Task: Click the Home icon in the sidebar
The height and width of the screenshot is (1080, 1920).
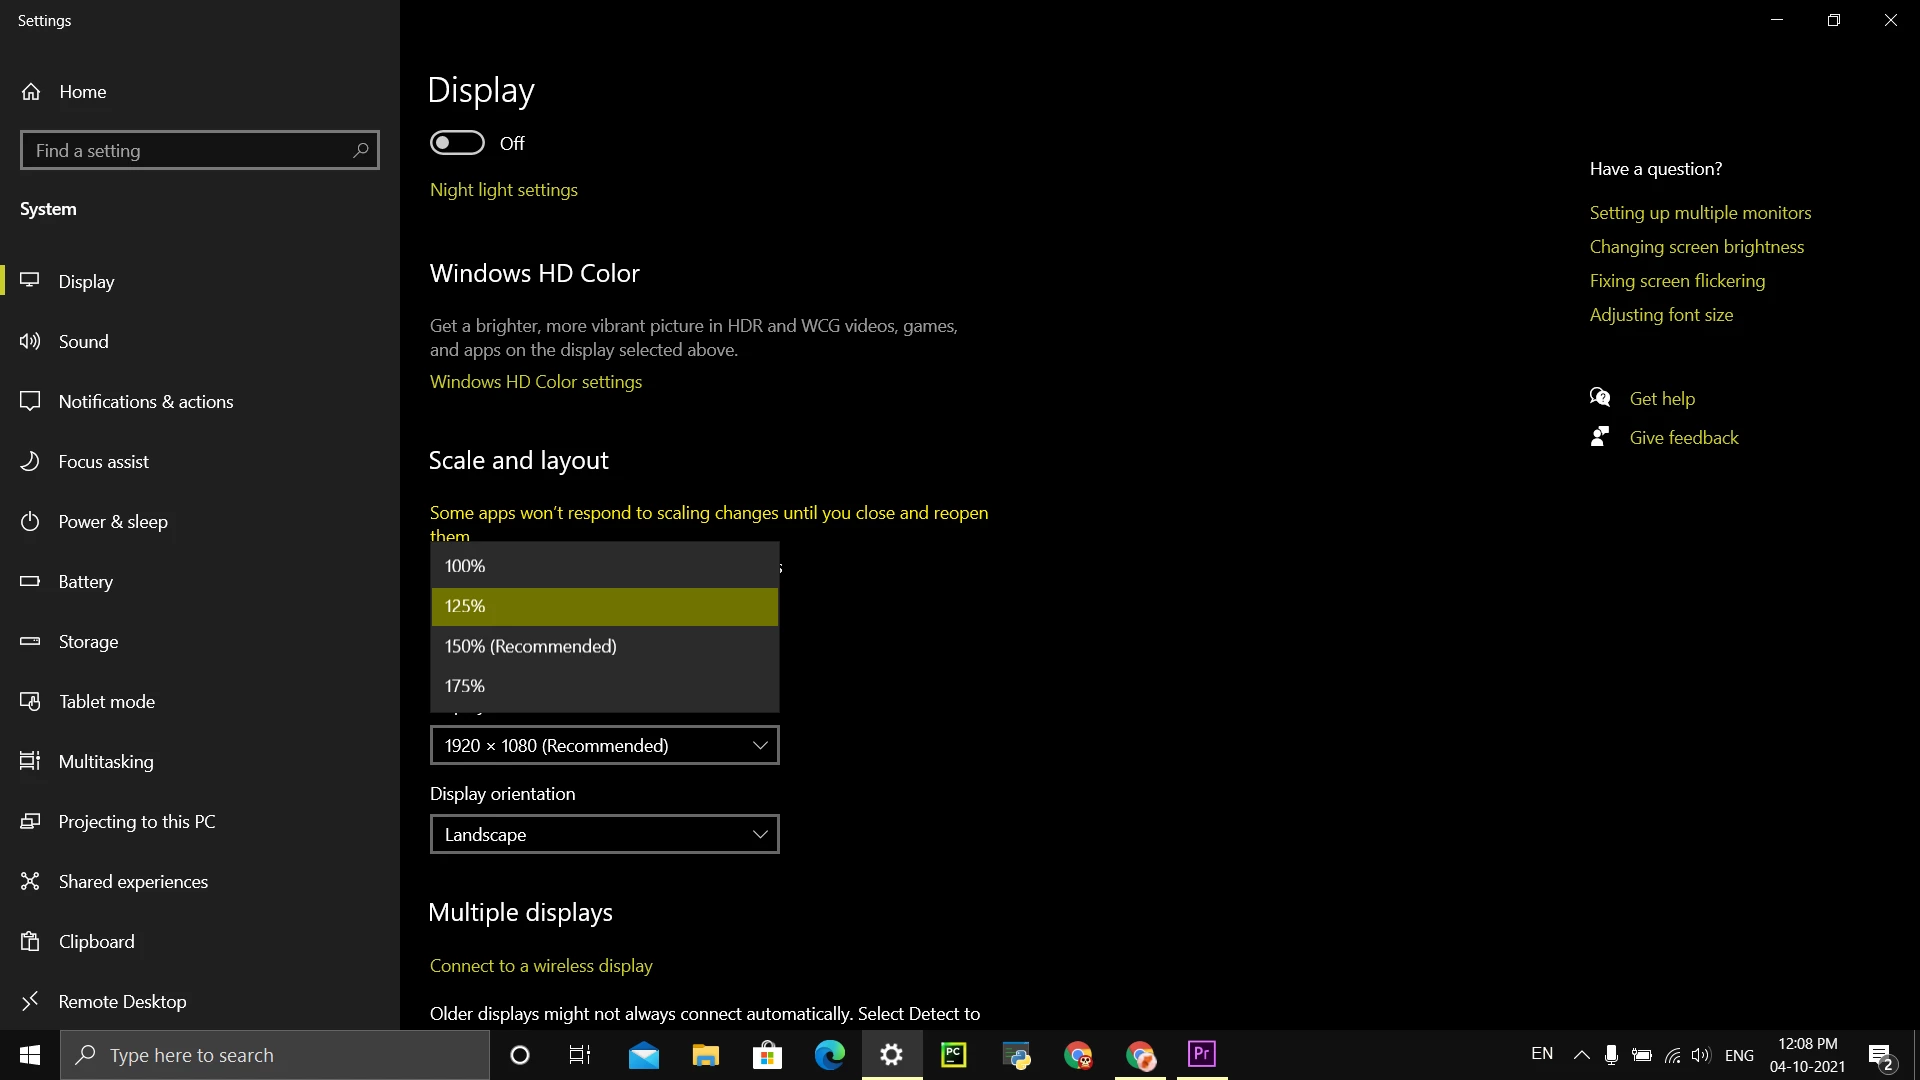Action: tap(31, 92)
